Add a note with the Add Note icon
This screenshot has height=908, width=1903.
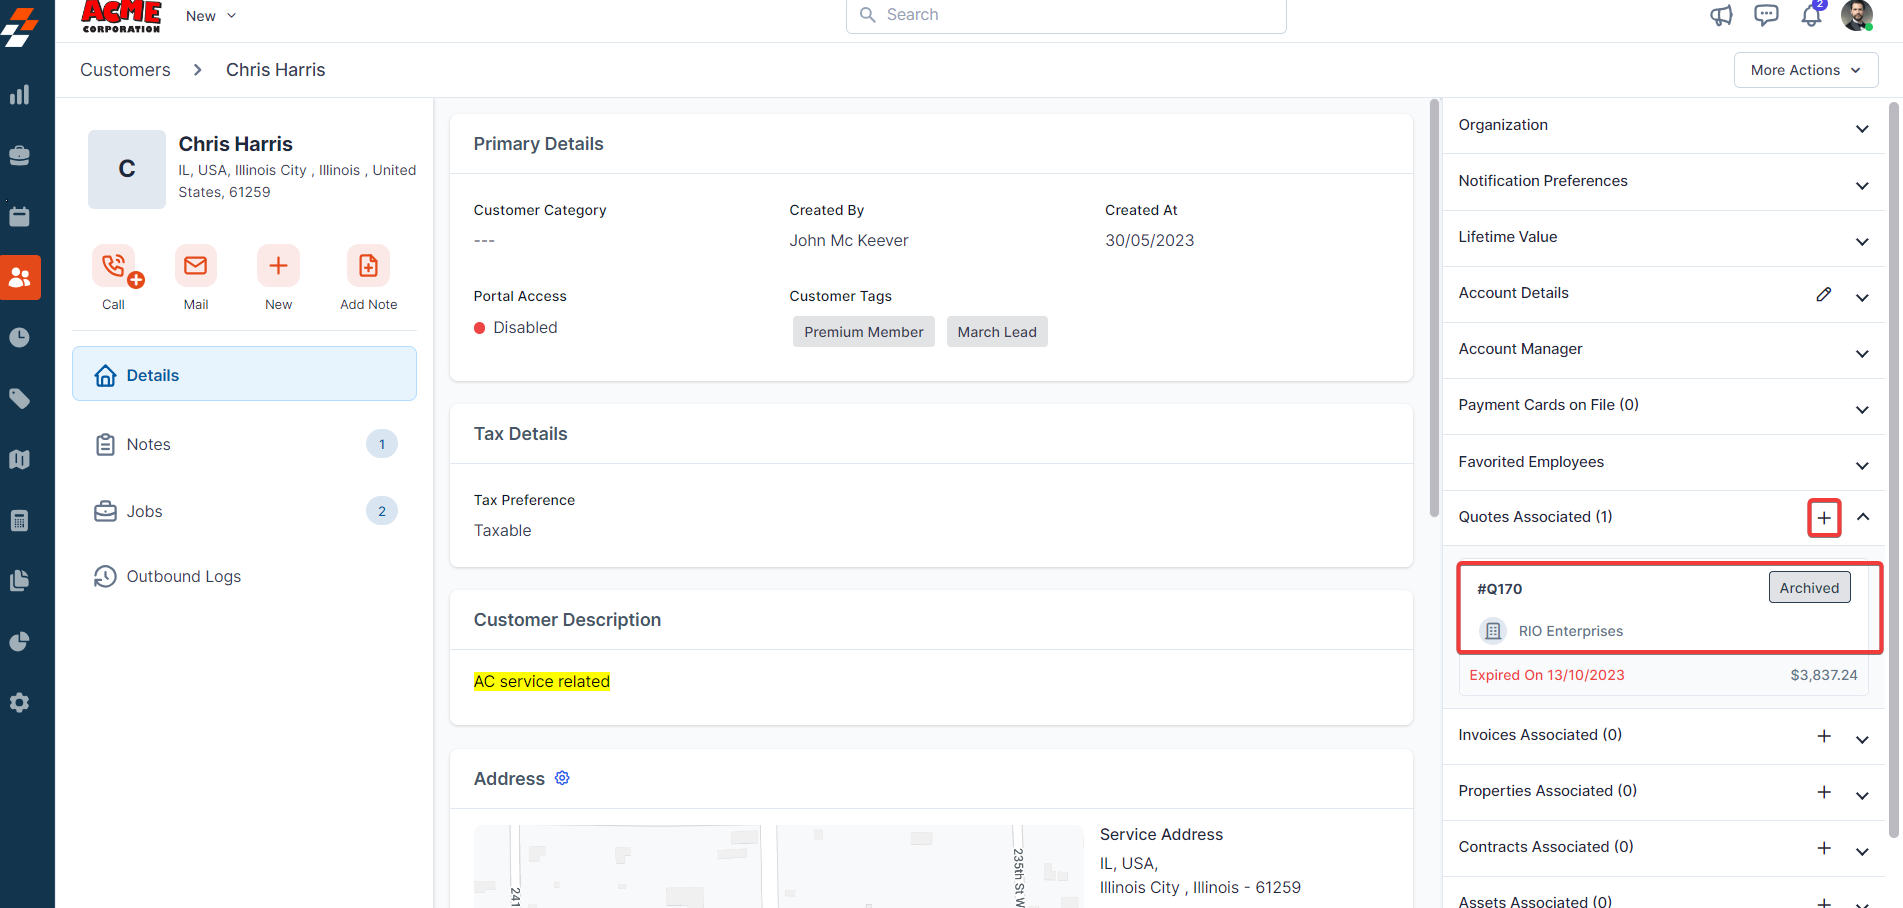[368, 266]
